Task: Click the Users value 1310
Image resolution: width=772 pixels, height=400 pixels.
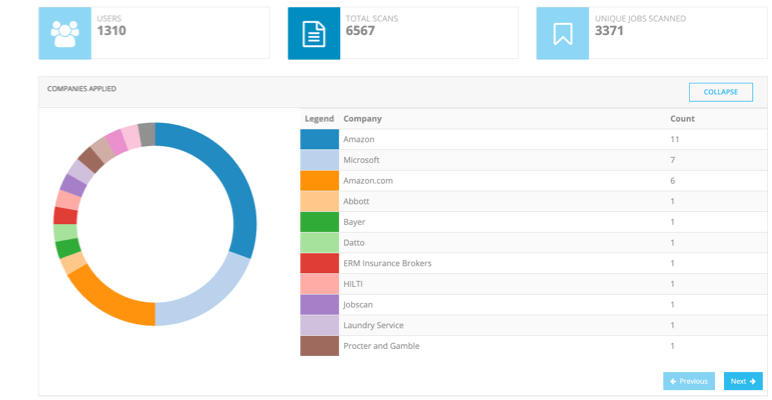Action: tap(111, 31)
